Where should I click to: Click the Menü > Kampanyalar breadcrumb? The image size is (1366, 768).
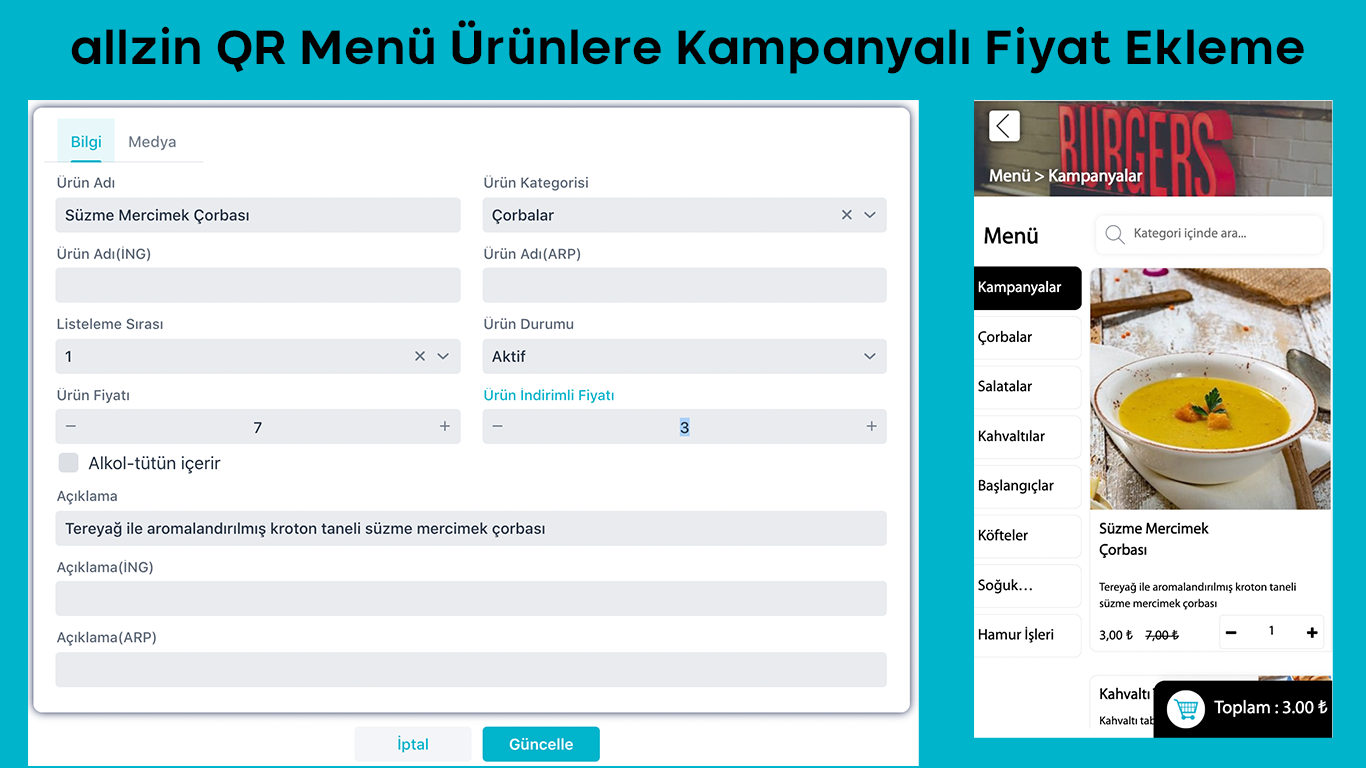point(1065,176)
